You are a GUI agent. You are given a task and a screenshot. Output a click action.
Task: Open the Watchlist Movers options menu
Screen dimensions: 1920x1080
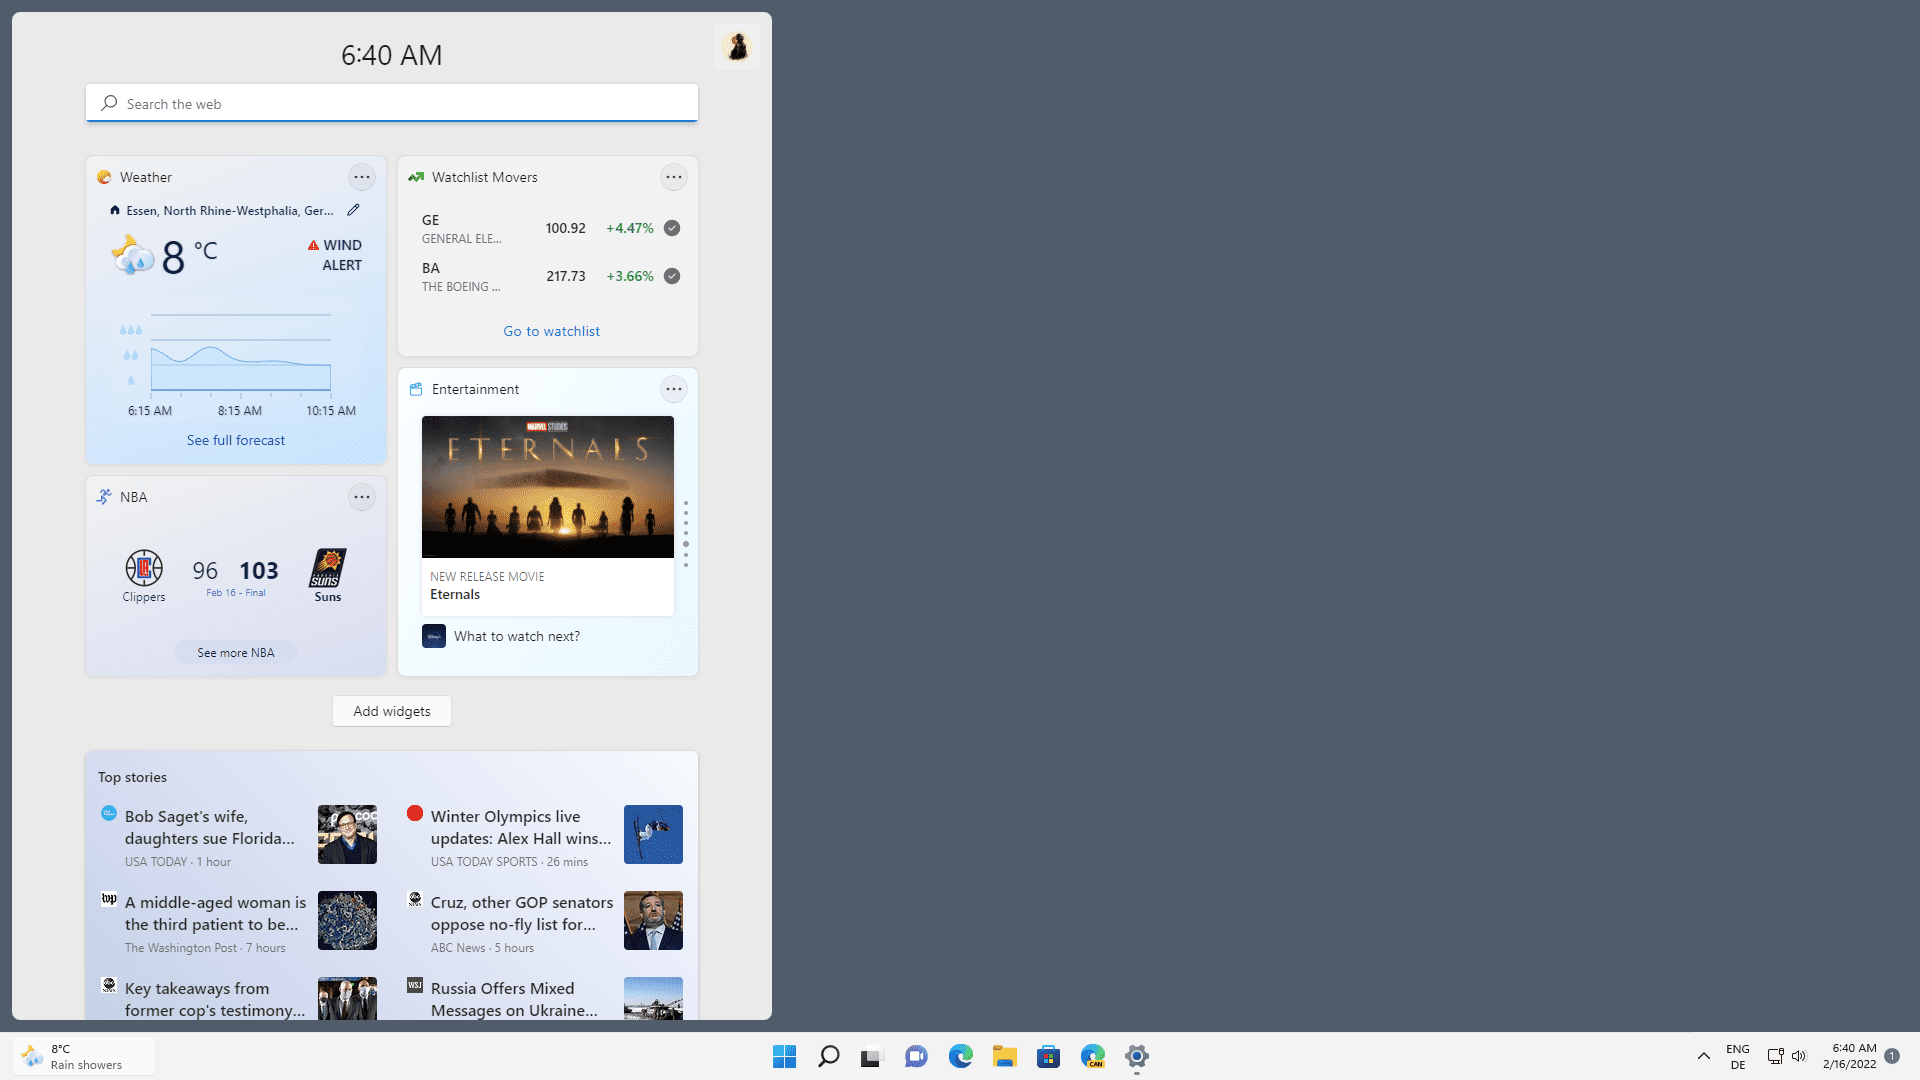pyautogui.click(x=674, y=177)
